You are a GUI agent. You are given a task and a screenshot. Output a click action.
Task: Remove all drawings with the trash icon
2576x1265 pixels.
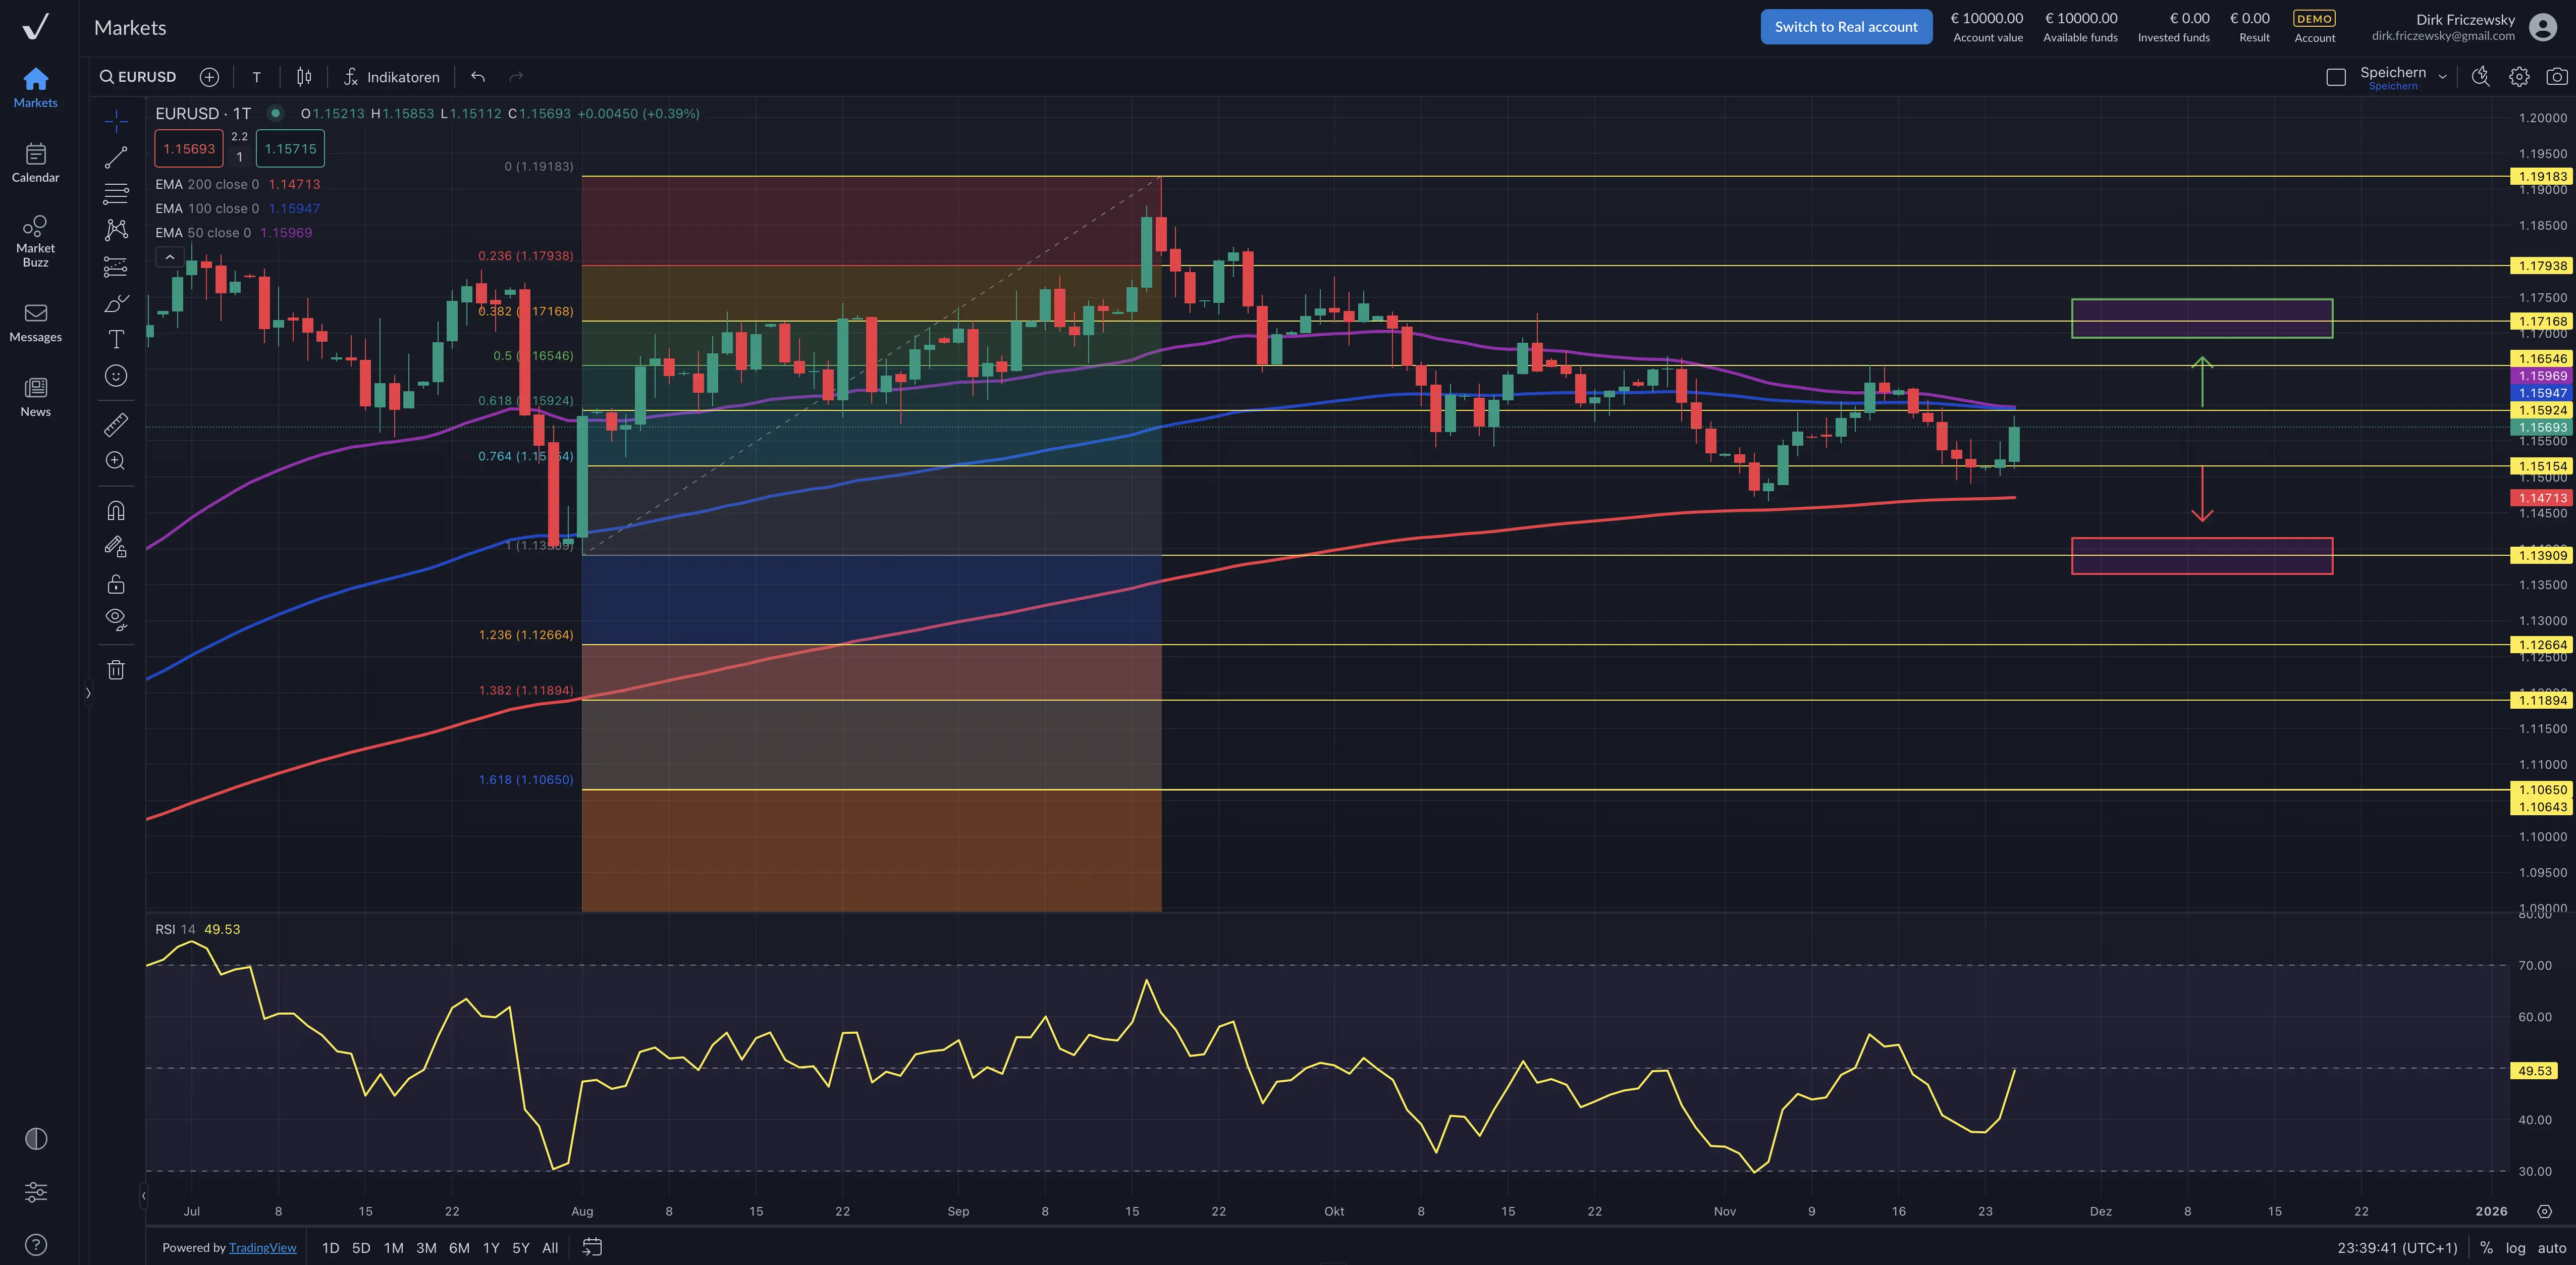[x=116, y=669]
